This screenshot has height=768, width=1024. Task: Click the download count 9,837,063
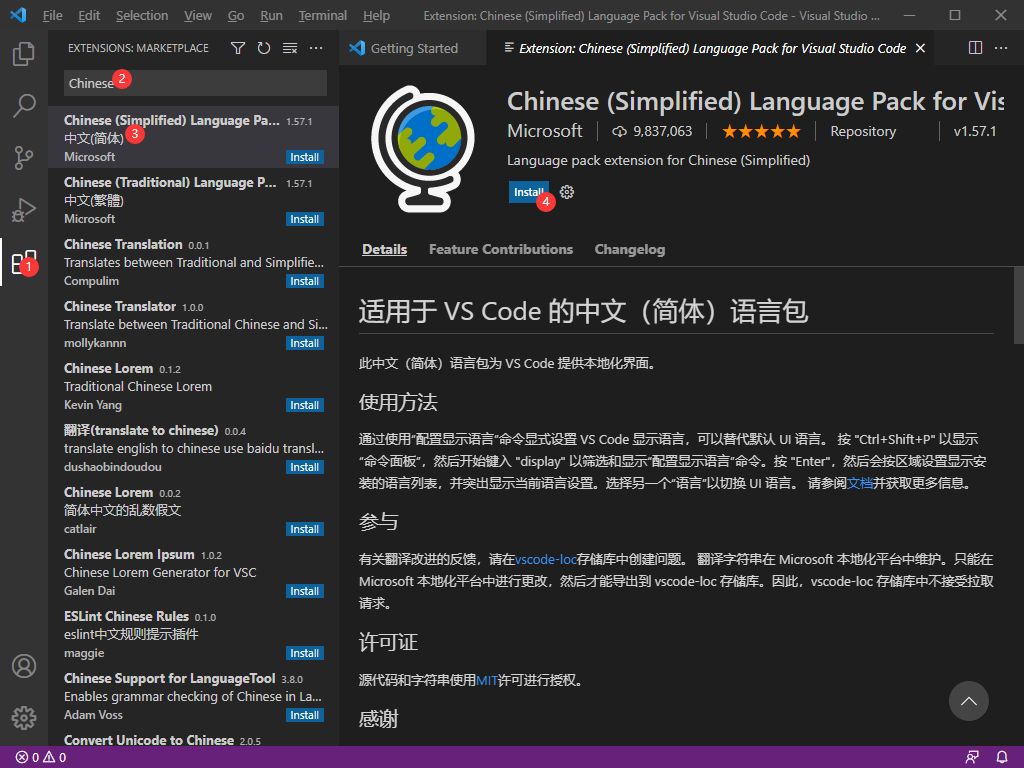point(652,131)
